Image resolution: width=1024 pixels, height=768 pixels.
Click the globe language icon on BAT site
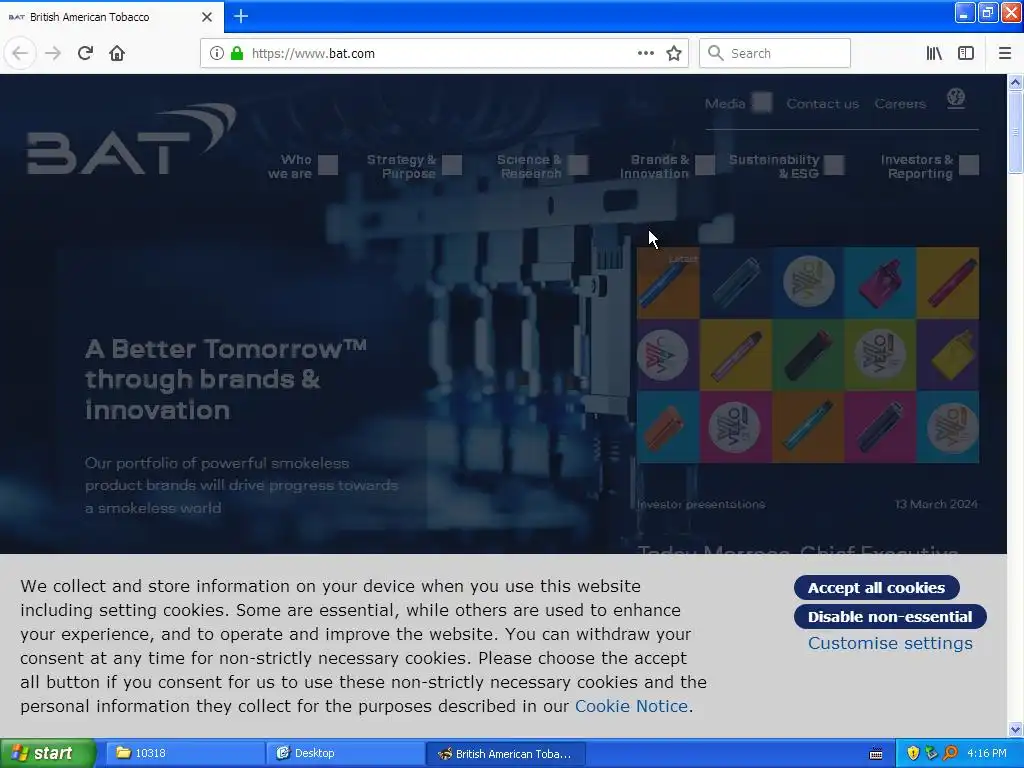point(956,99)
